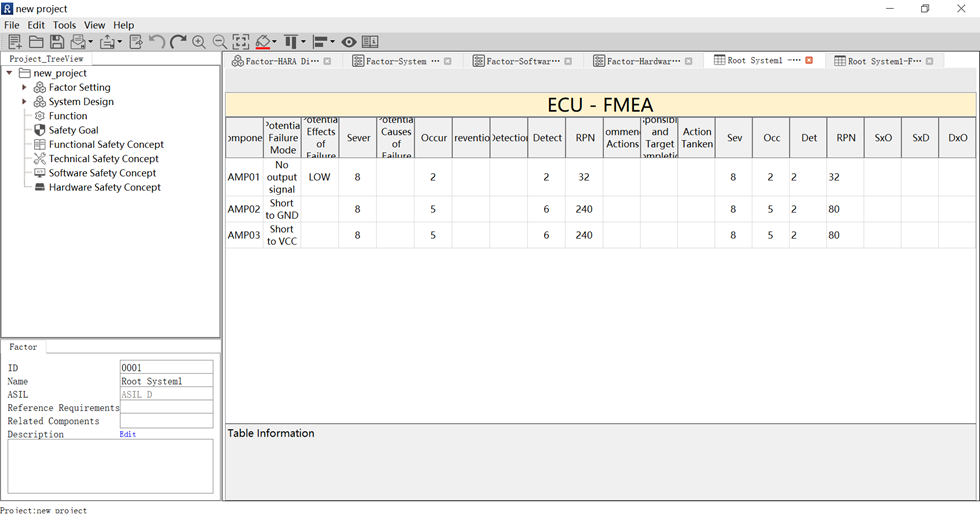The image size is (980, 520).
Task: Expand the Factor Setting tree node
Action: pyautogui.click(x=25, y=88)
